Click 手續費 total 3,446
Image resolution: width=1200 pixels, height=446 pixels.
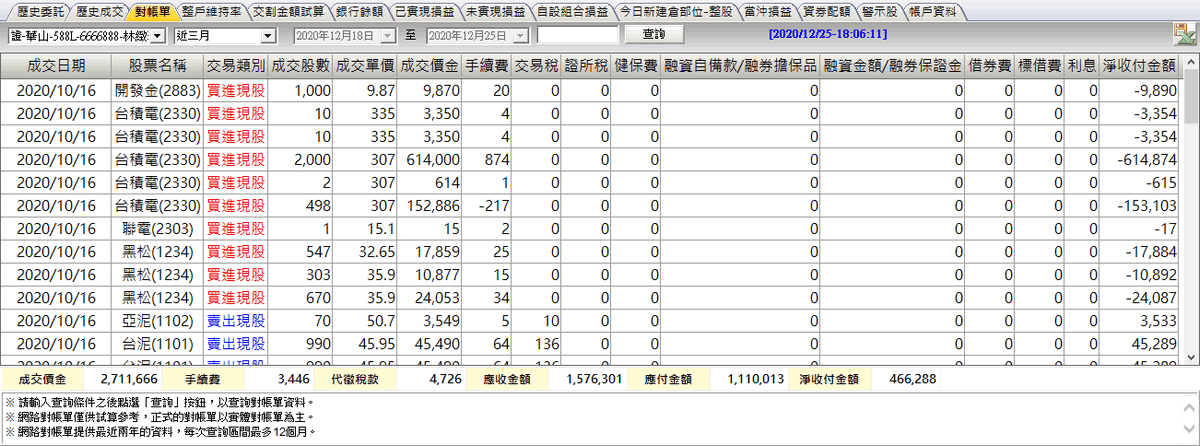tap(295, 380)
